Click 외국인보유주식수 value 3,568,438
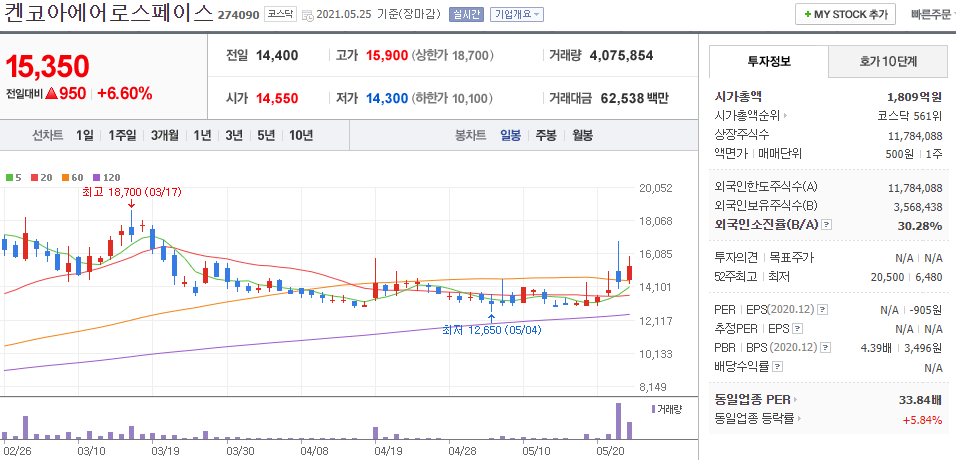The height and width of the screenshot is (460, 956). click(918, 207)
